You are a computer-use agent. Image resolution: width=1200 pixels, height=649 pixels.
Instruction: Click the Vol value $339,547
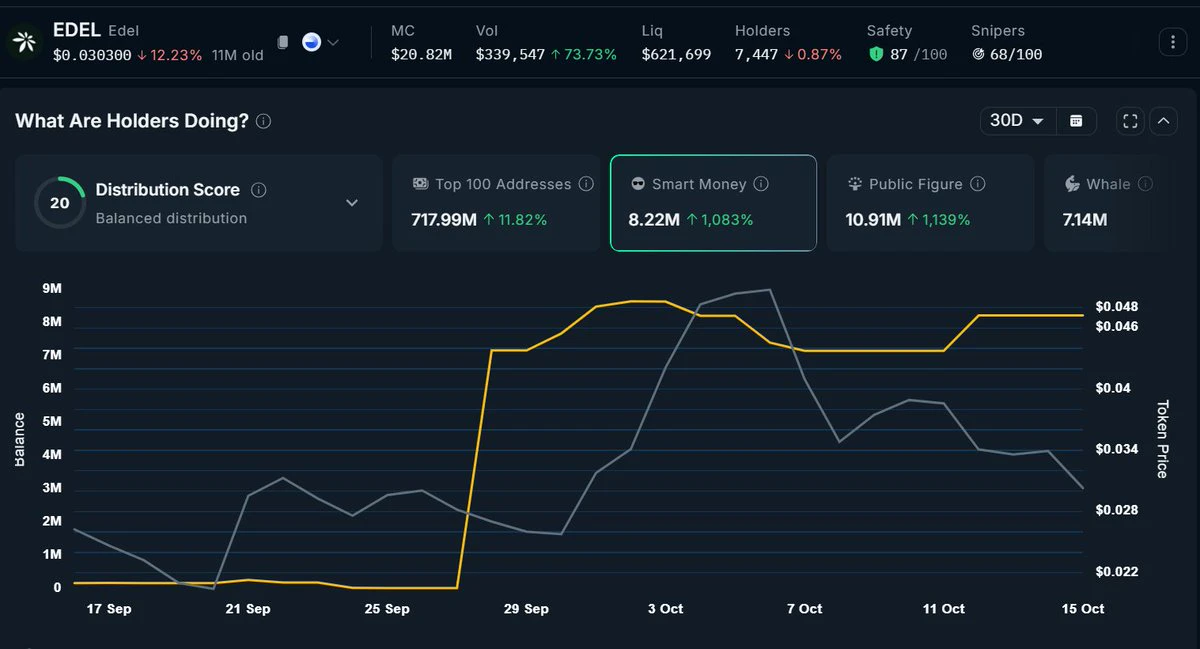point(510,55)
